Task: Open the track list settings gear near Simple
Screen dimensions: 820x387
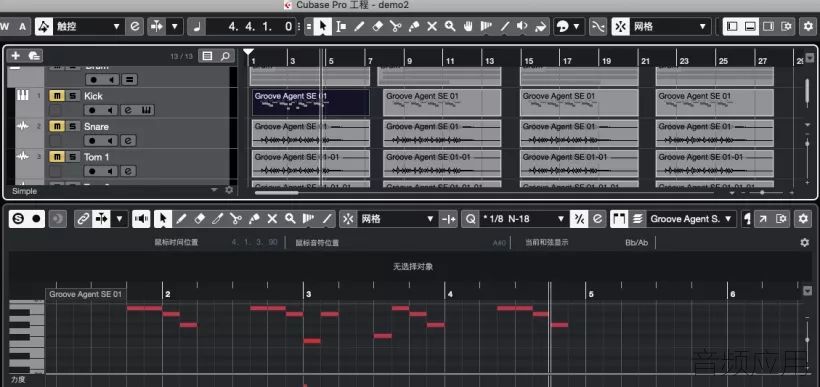Action: coord(229,190)
